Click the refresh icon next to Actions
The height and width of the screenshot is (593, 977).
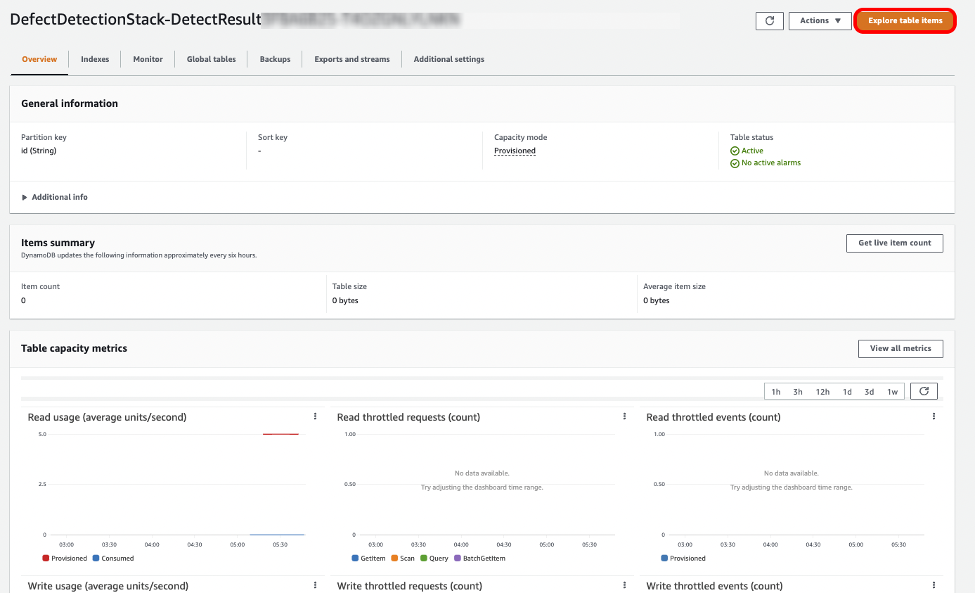770,21
